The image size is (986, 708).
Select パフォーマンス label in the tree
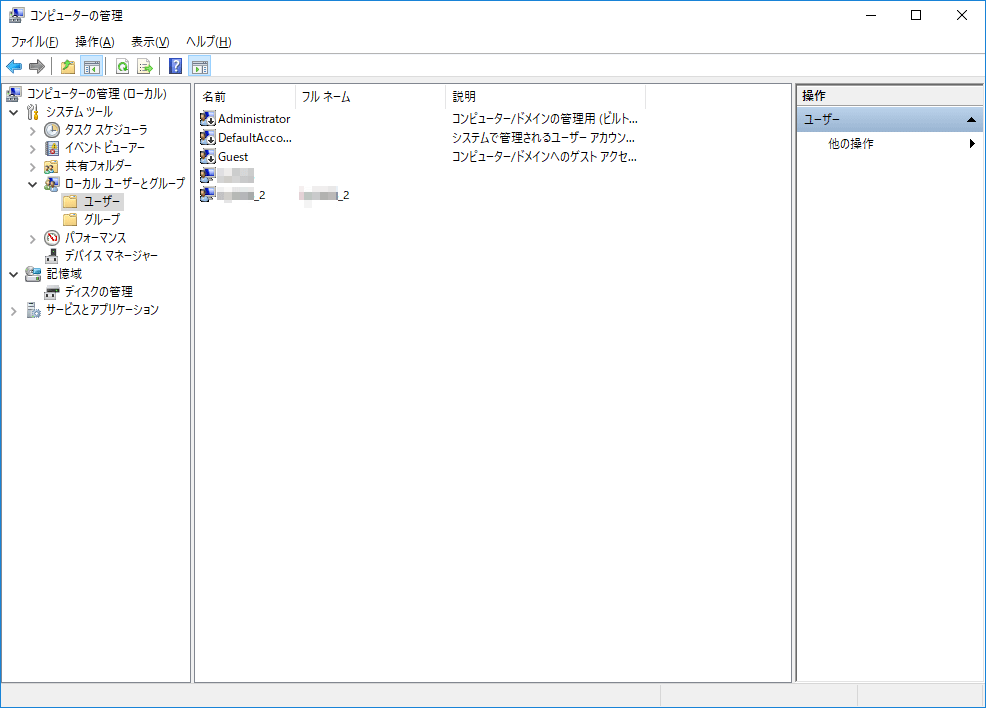point(96,238)
